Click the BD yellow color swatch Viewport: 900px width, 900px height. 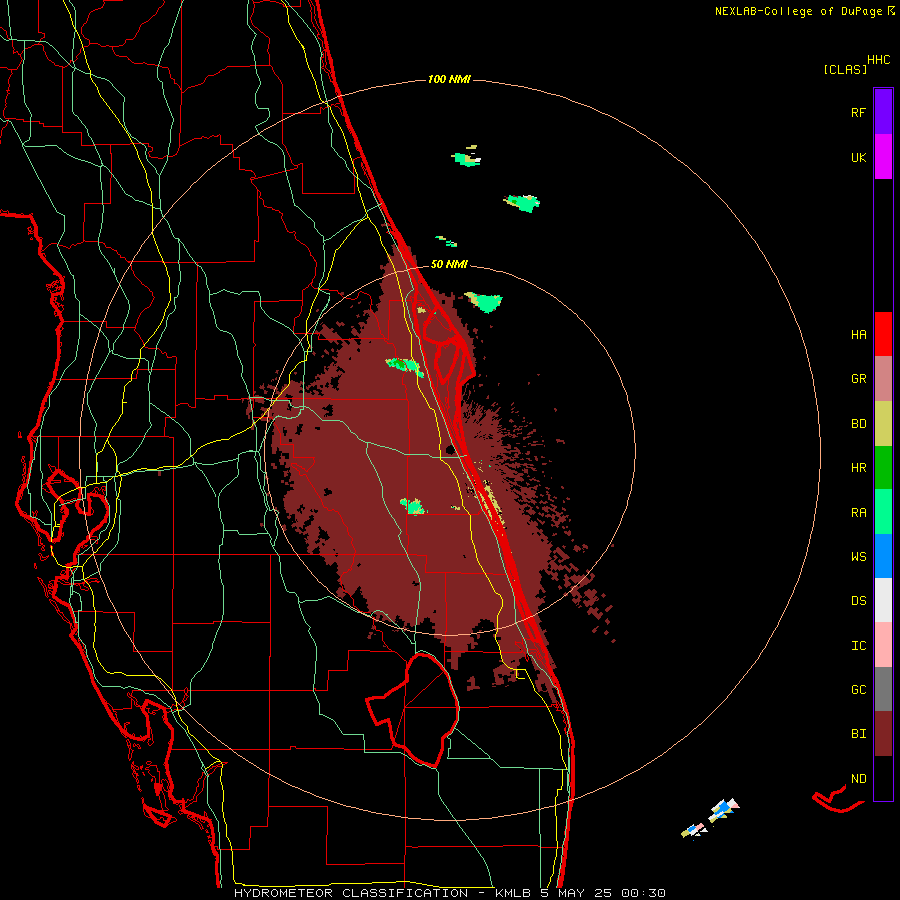[883, 424]
